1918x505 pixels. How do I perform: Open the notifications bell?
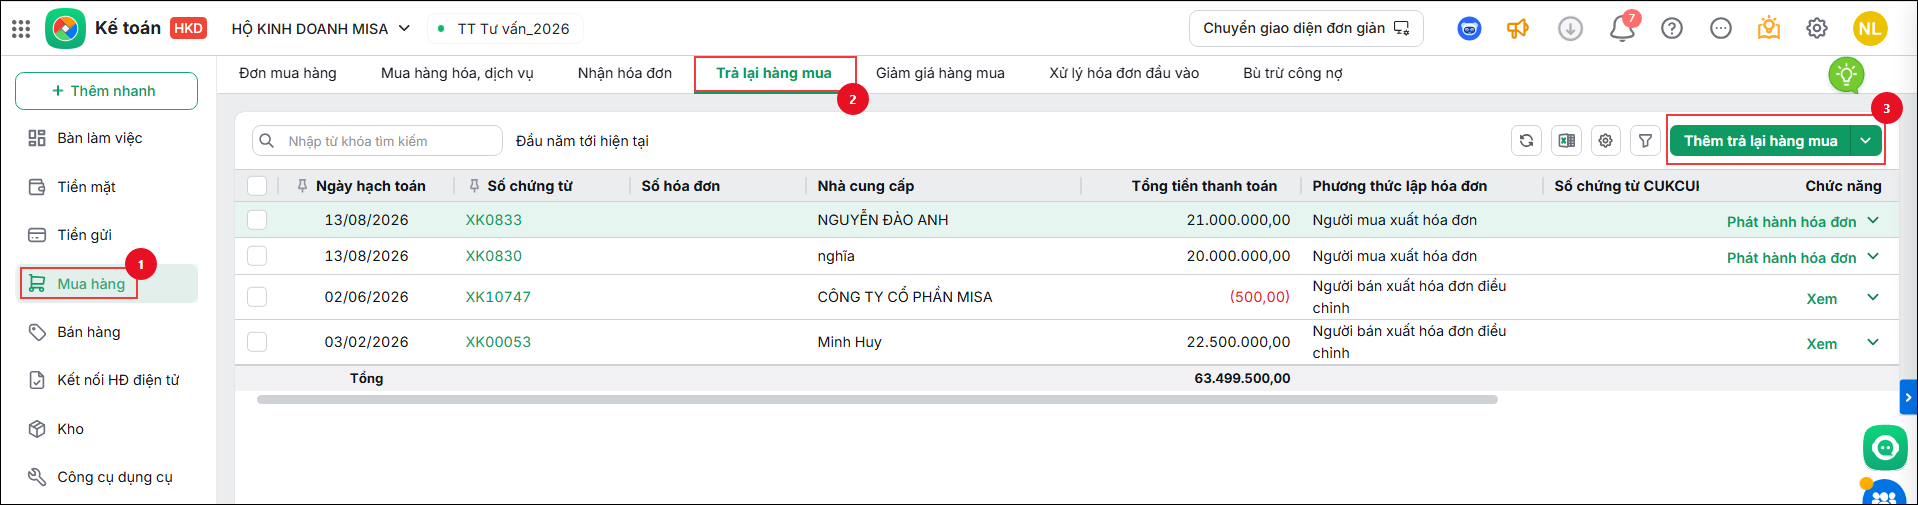[1622, 29]
